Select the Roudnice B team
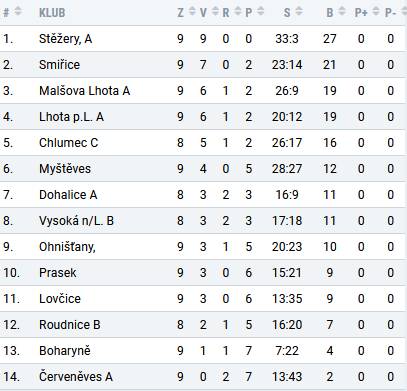This screenshot has height=391, width=407. click(x=70, y=325)
